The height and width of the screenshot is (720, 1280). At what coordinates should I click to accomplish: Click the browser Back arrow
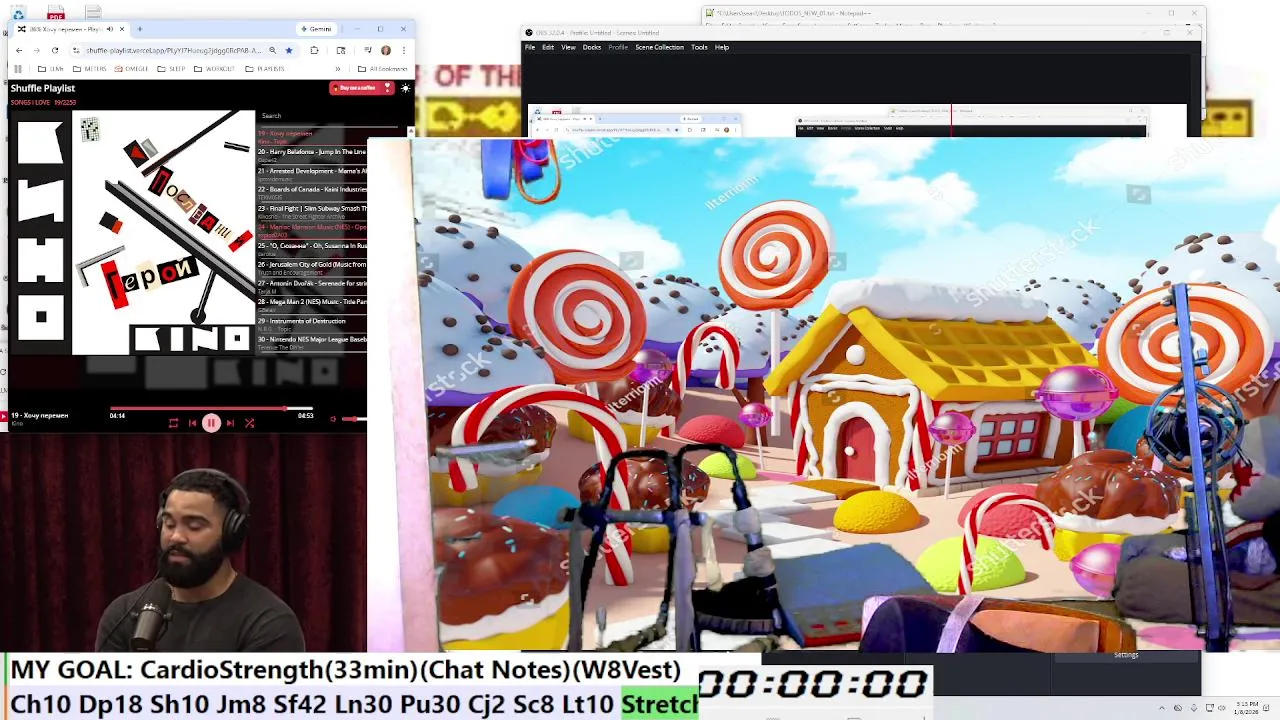pyautogui.click(x=18, y=50)
